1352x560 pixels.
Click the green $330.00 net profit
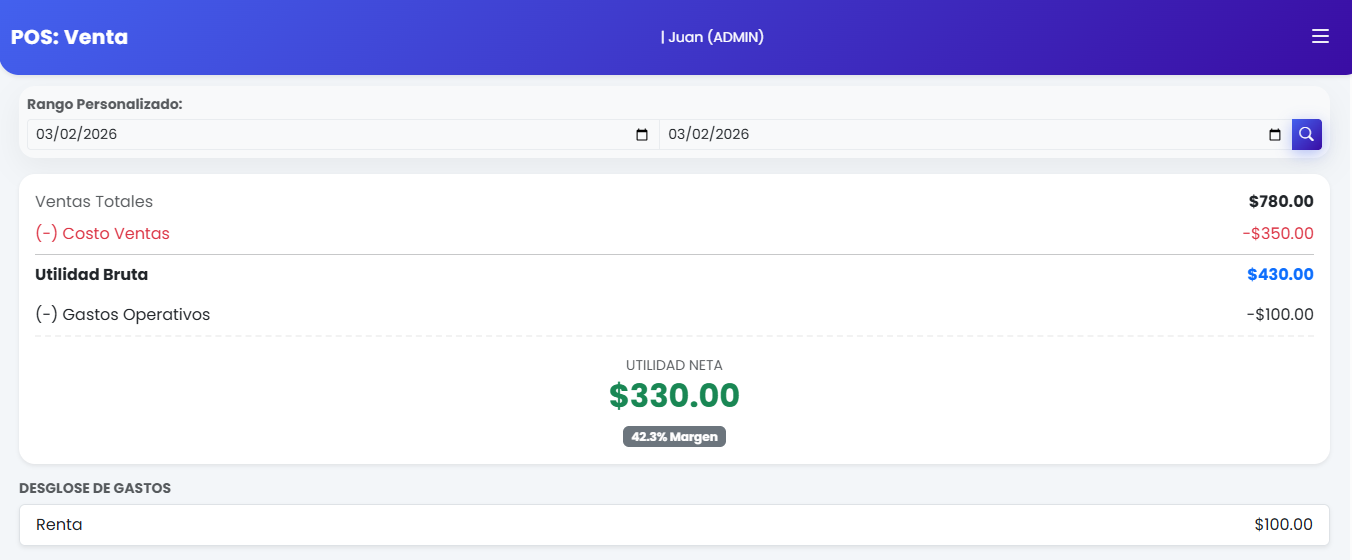pyautogui.click(x=674, y=396)
